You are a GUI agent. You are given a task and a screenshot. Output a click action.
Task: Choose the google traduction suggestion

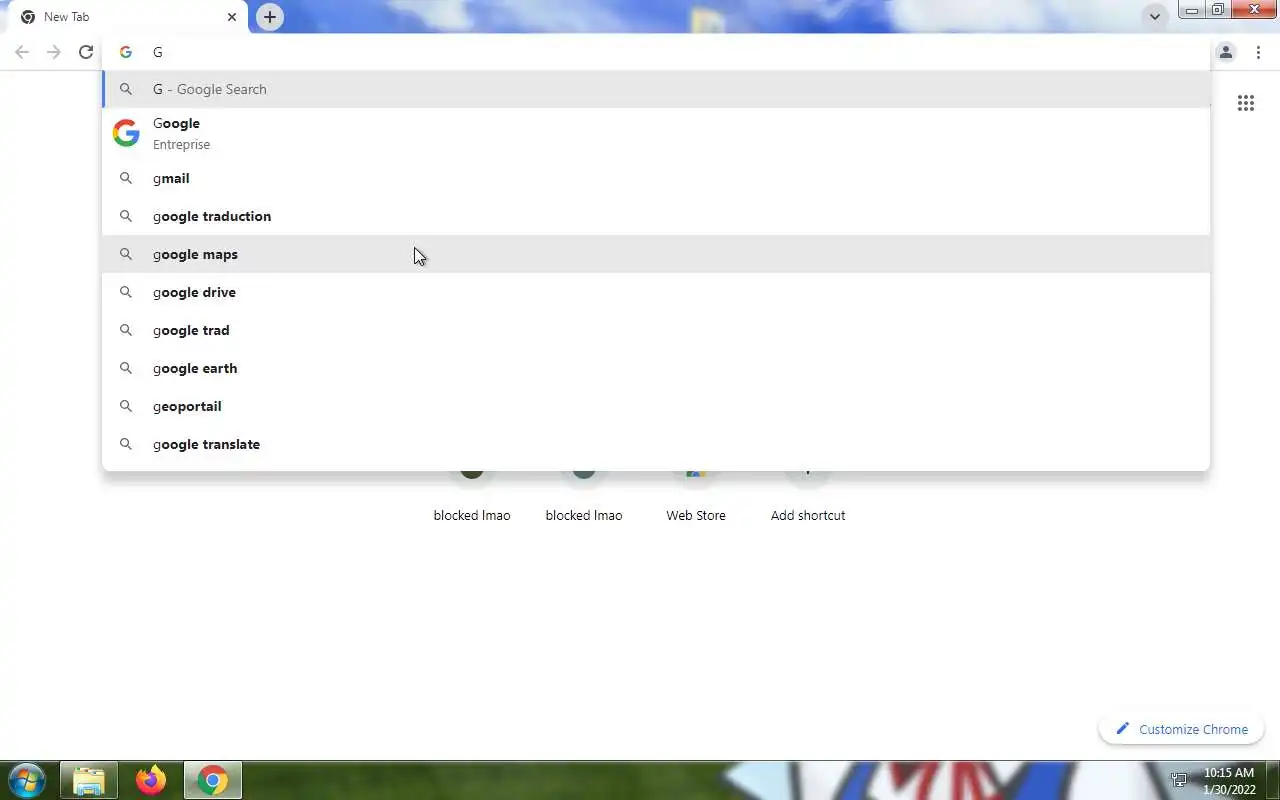click(656, 216)
